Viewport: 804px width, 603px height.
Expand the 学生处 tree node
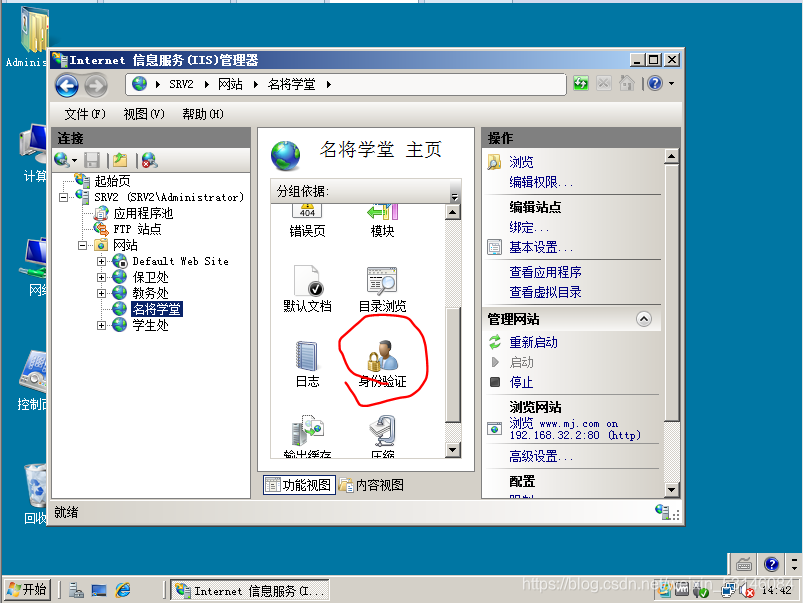click(102, 325)
